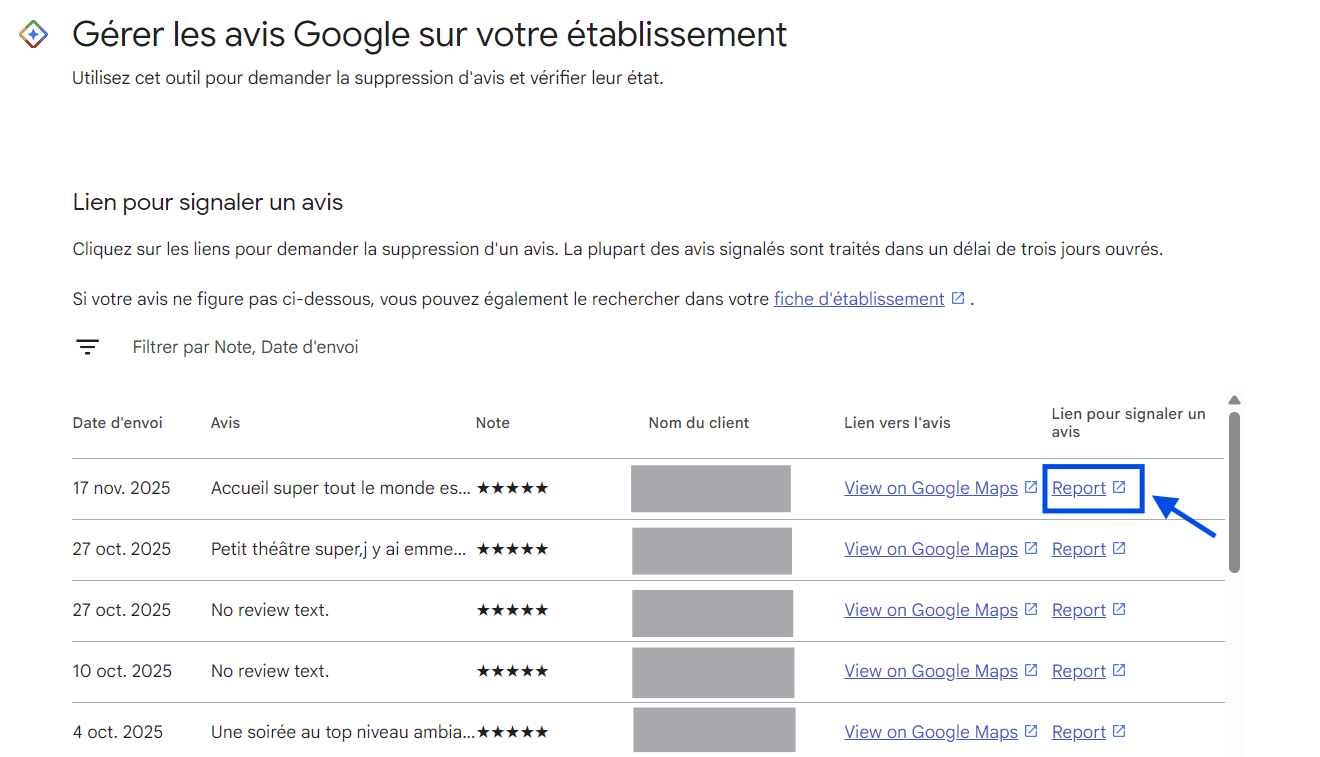Screen dimensions: 1320x757
Task: Click the Google business tool diamond logo
Action: point(33,32)
